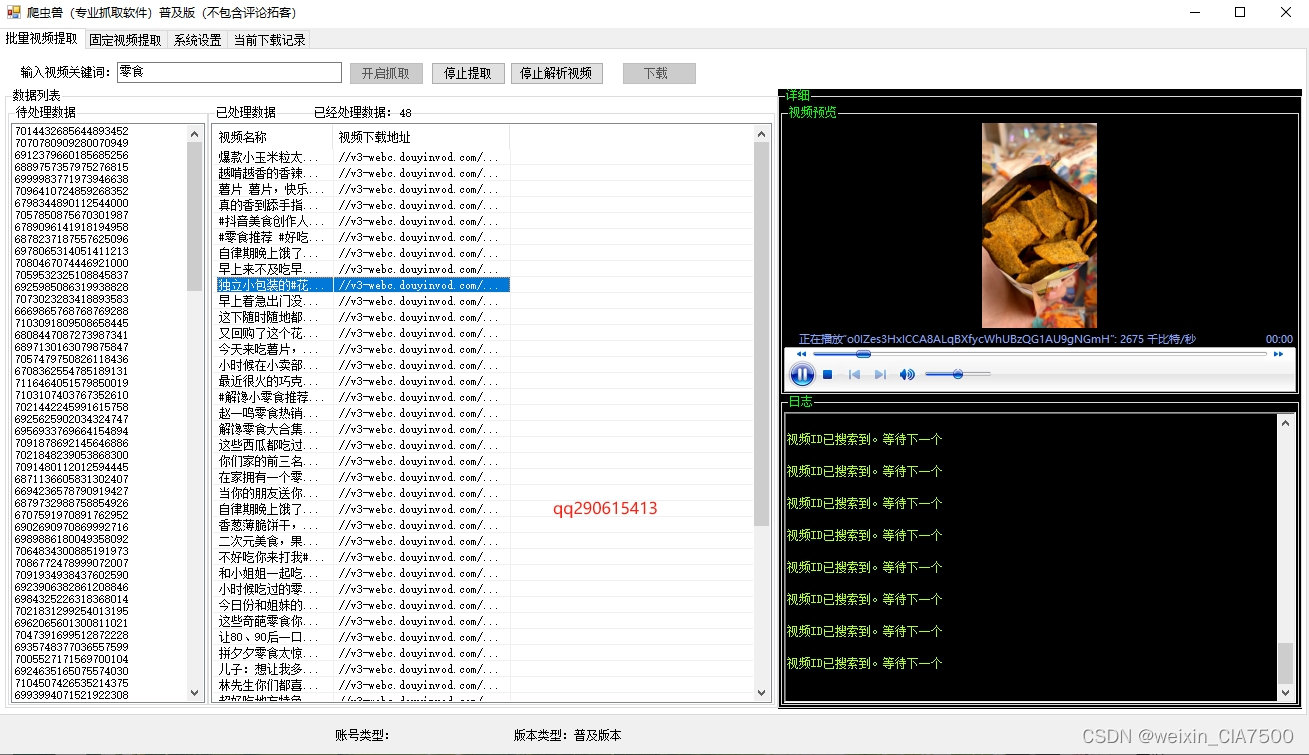Mute audio via the speaker icon

tap(907, 374)
